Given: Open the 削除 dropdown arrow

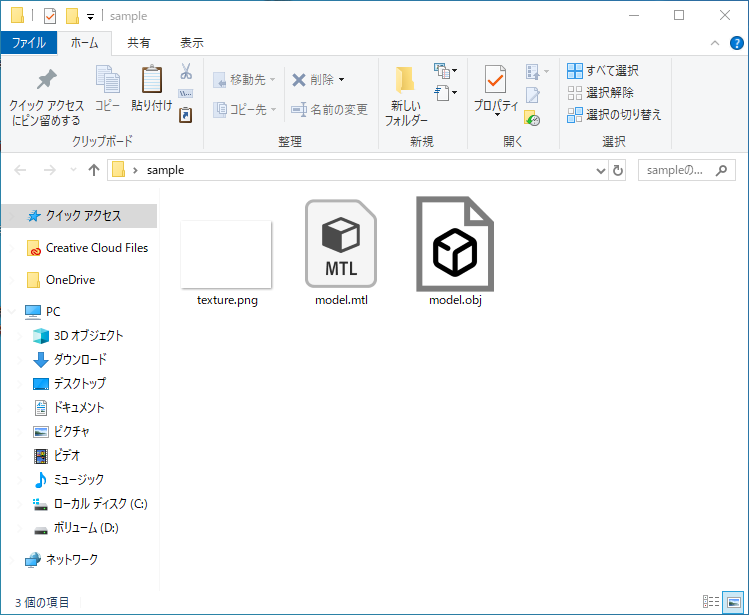Looking at the screenshot, I should click(x=342, y=80).
